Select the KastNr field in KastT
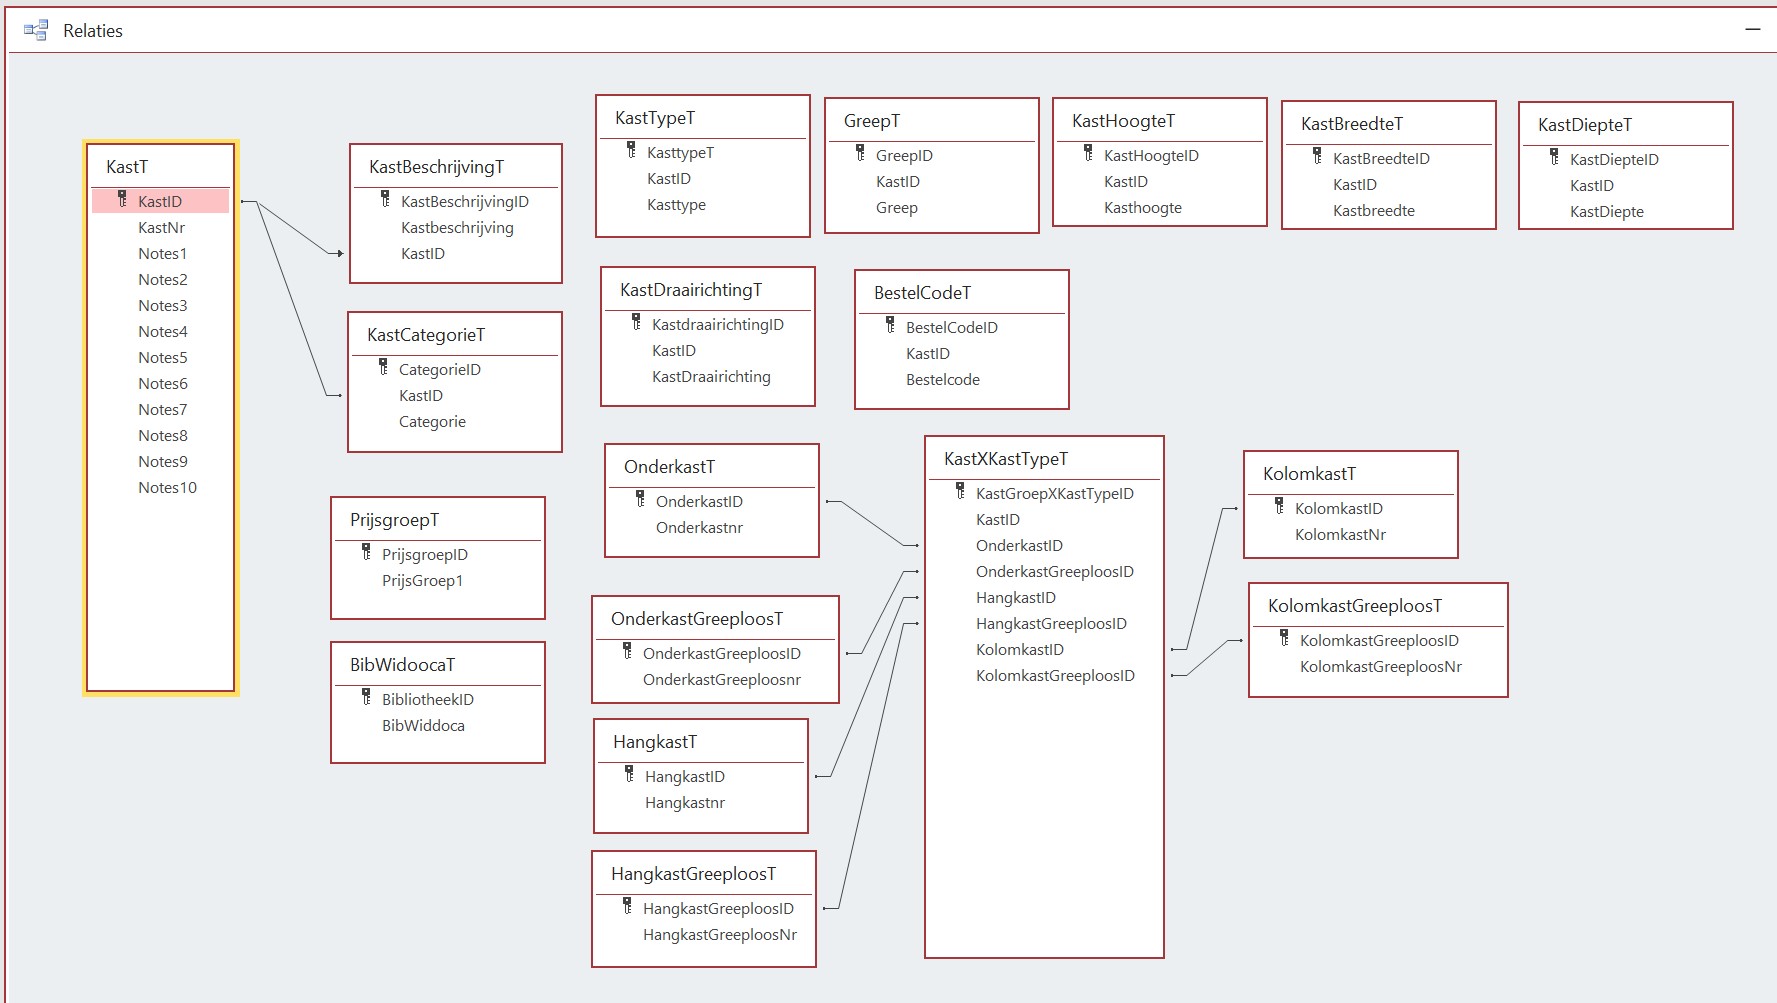The image size is (1777, 1003). pos(161,228)
